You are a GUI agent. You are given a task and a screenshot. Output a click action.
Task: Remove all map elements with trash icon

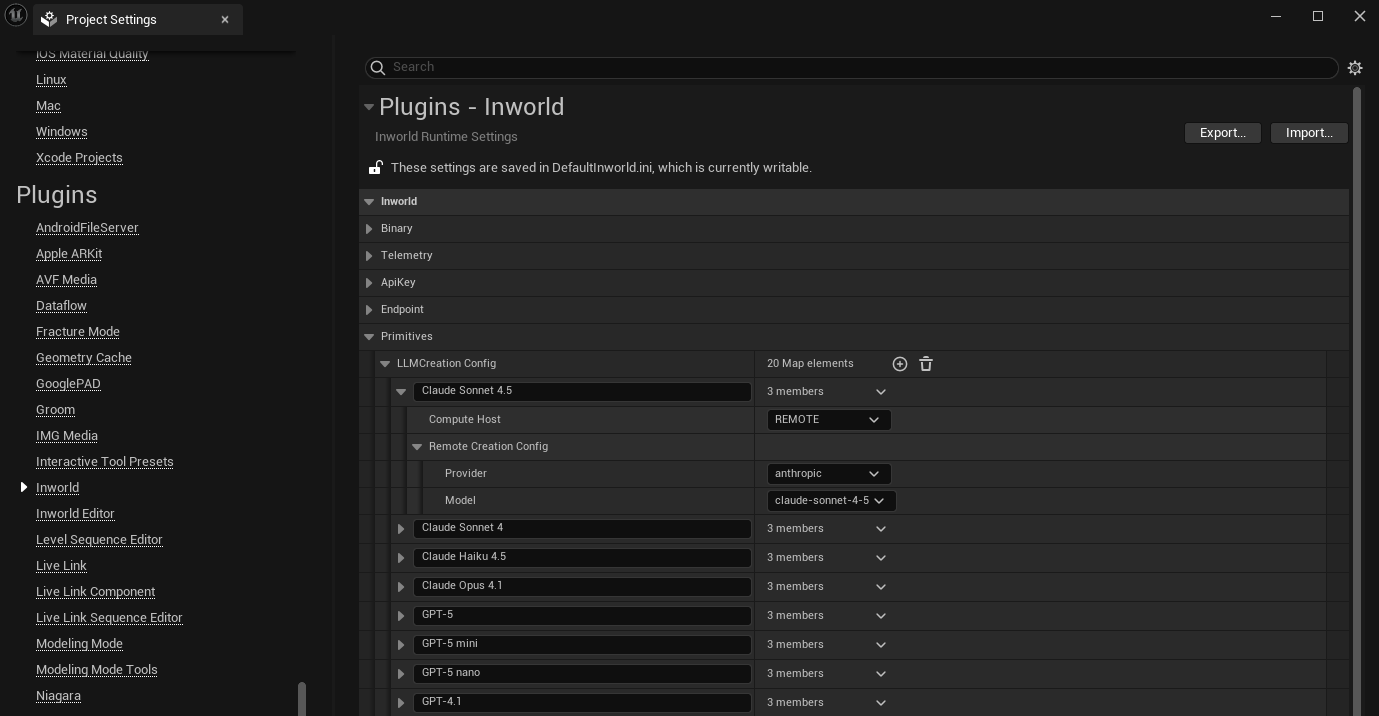click(x=926, y=364)
